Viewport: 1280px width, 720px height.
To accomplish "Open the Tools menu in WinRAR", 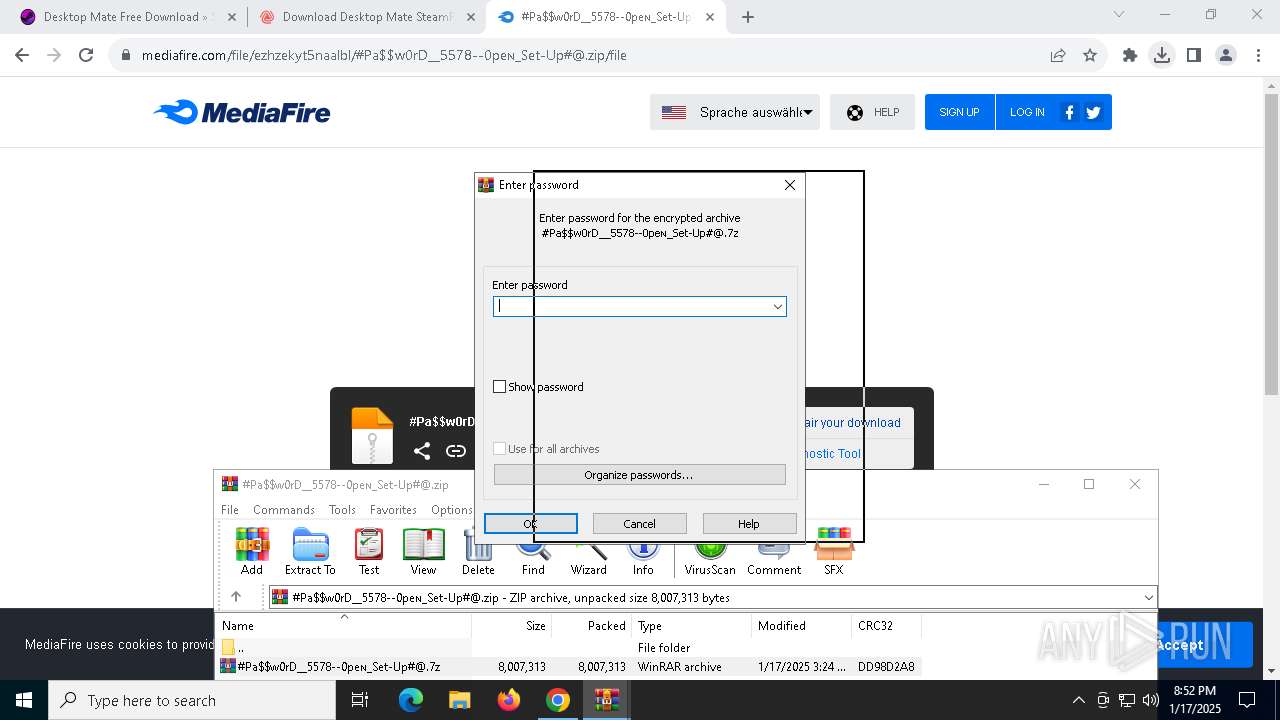I will pos(342,510).
